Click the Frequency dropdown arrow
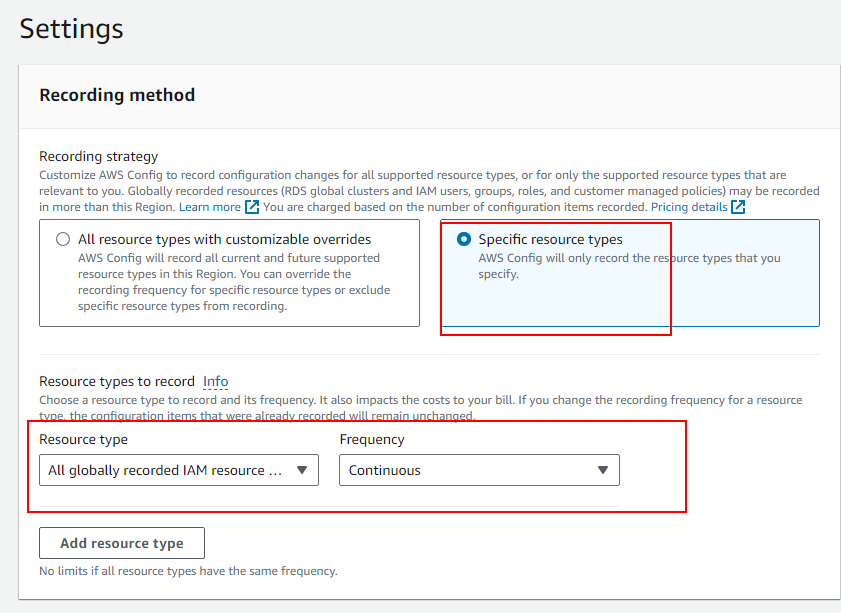The width and height of the screenshot is (841, 613). (602, 471)
